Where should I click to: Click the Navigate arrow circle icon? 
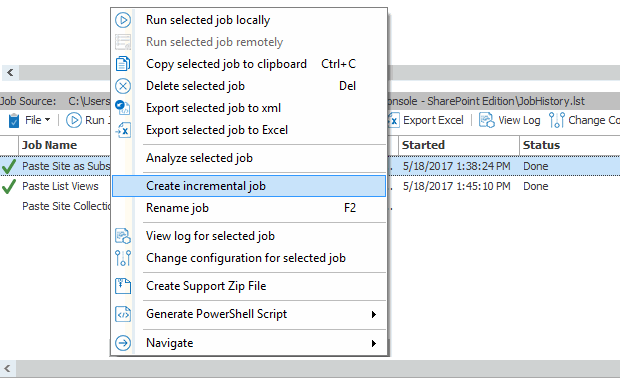[x=123, y=343]
